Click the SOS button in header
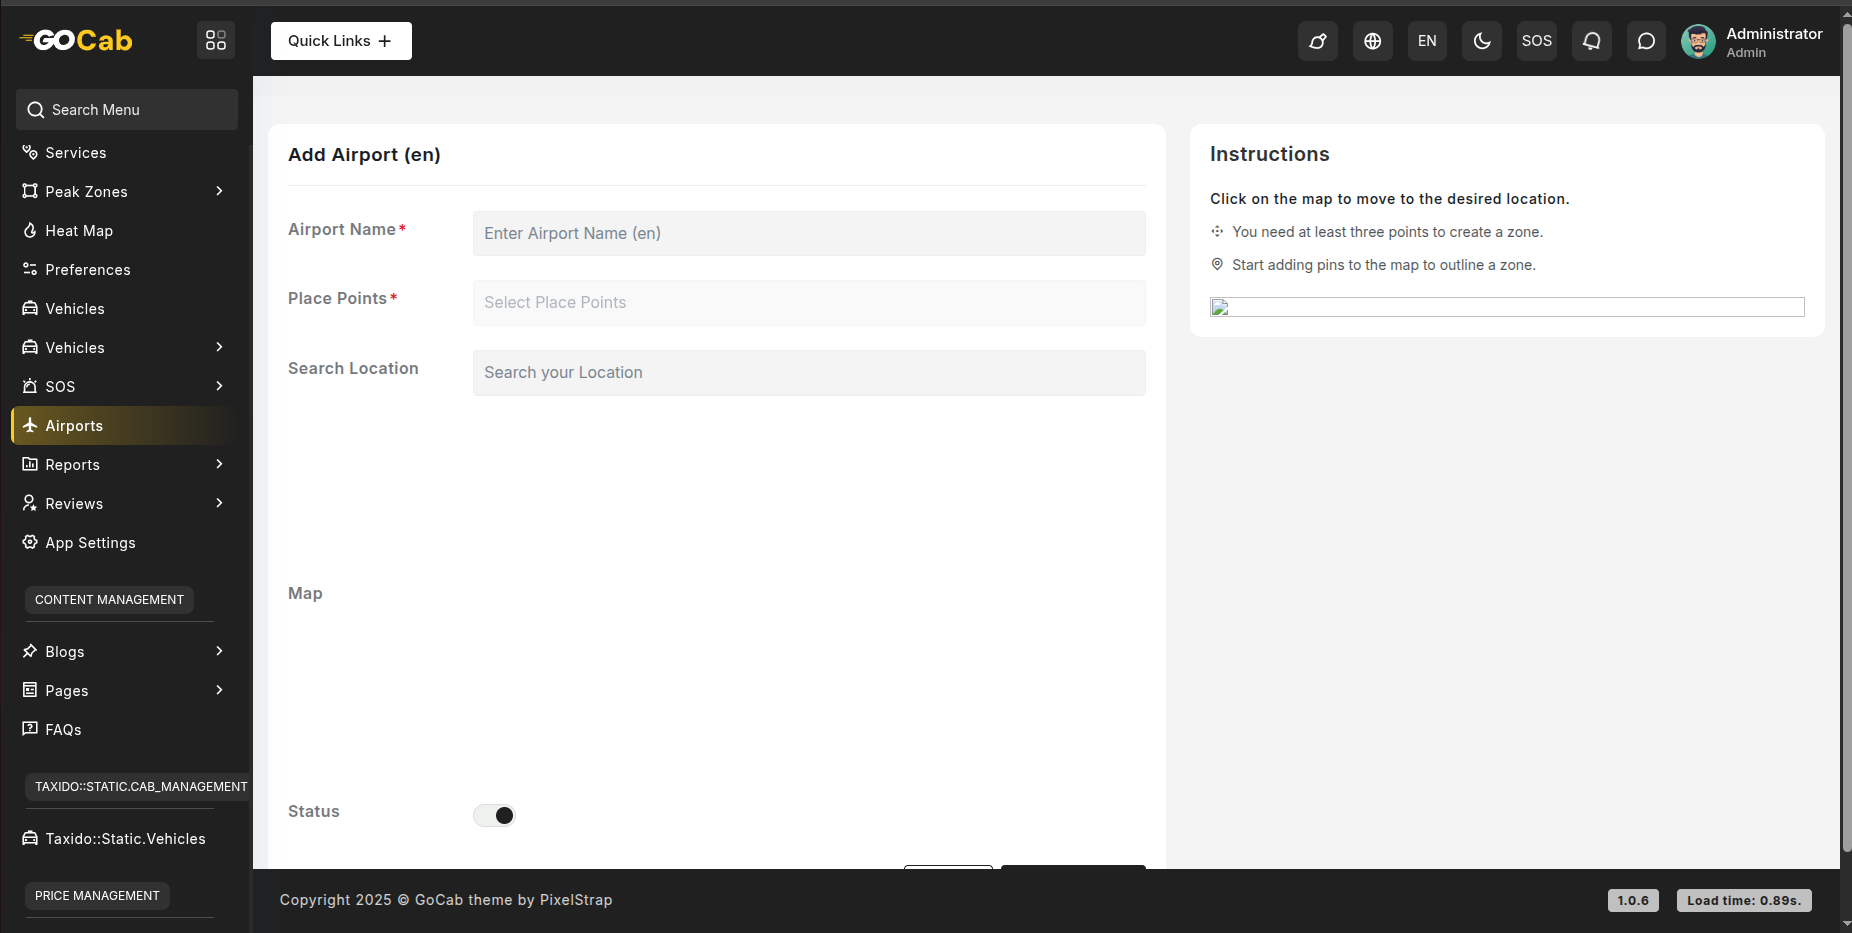 point(1536,41)
